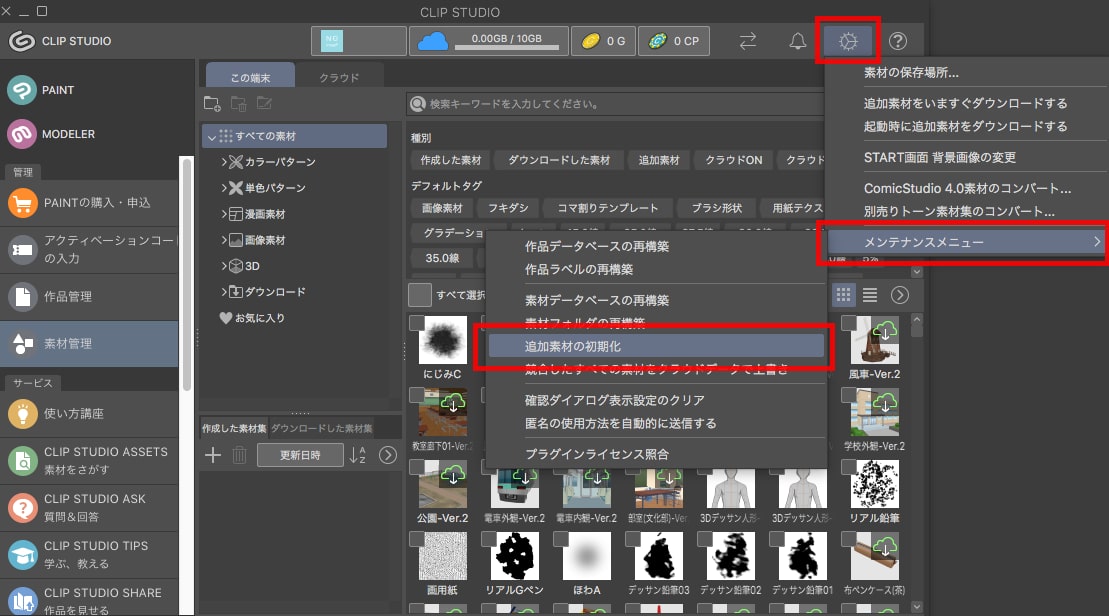Viewport: 1109px width, 616px height.
Task: Open the settings gear menu
Action: pyautogui.click(x=848, y=41)
